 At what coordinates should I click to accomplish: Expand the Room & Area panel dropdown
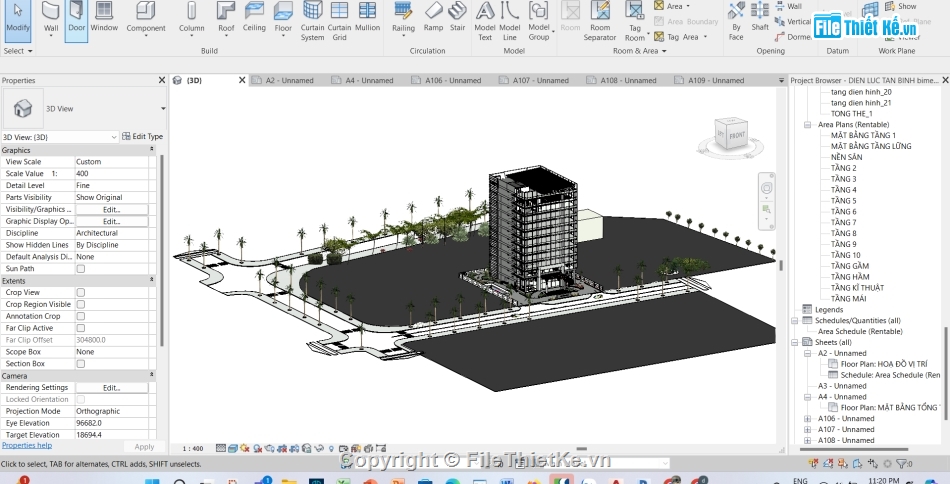pos(639,51)
